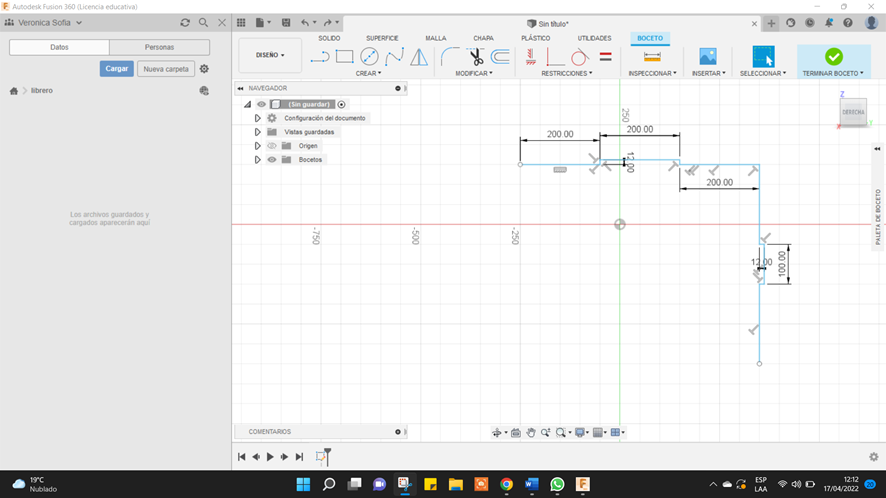Open the INSPECCIONAR dropdown menu
The image size is (886, 498).
(x=652, y=73)
